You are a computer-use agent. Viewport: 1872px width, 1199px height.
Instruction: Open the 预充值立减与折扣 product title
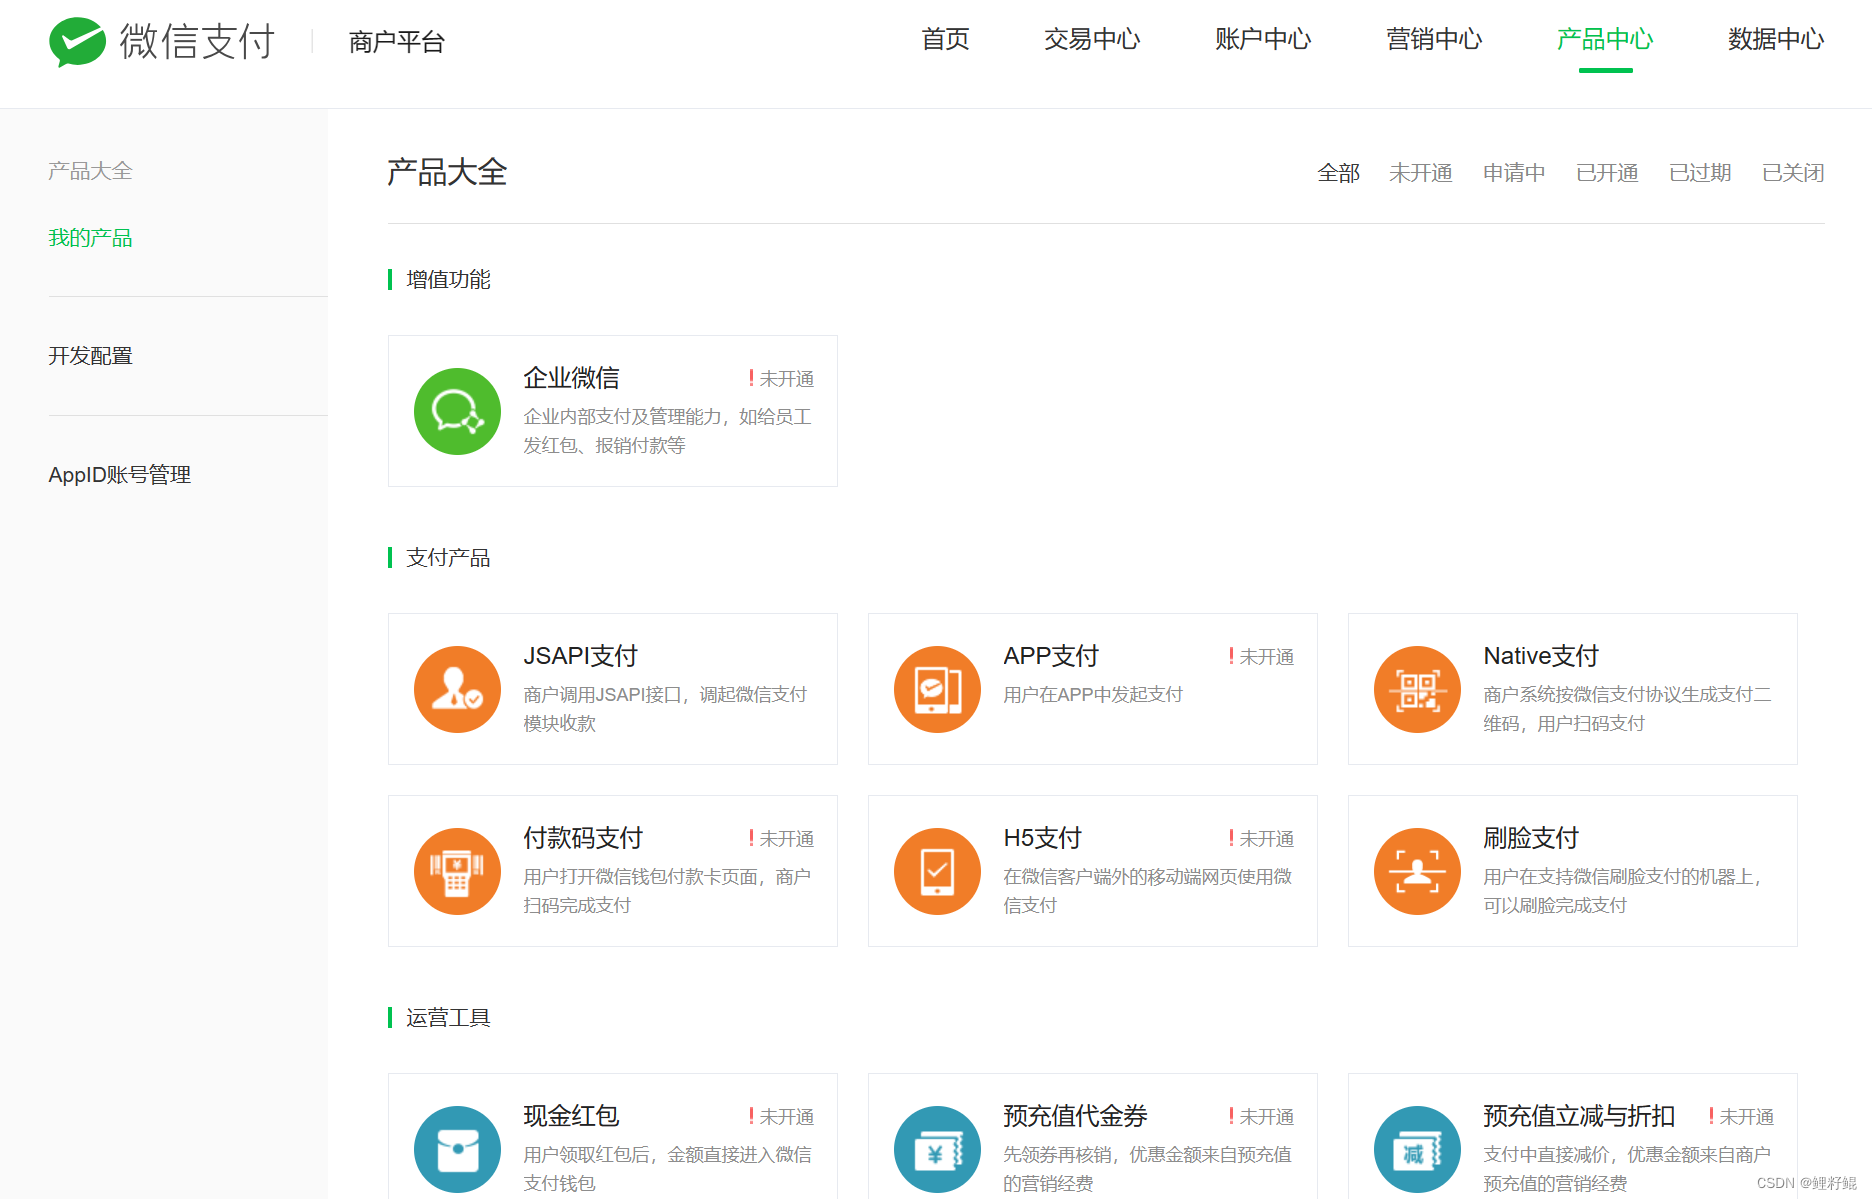pos(1579,1116)
